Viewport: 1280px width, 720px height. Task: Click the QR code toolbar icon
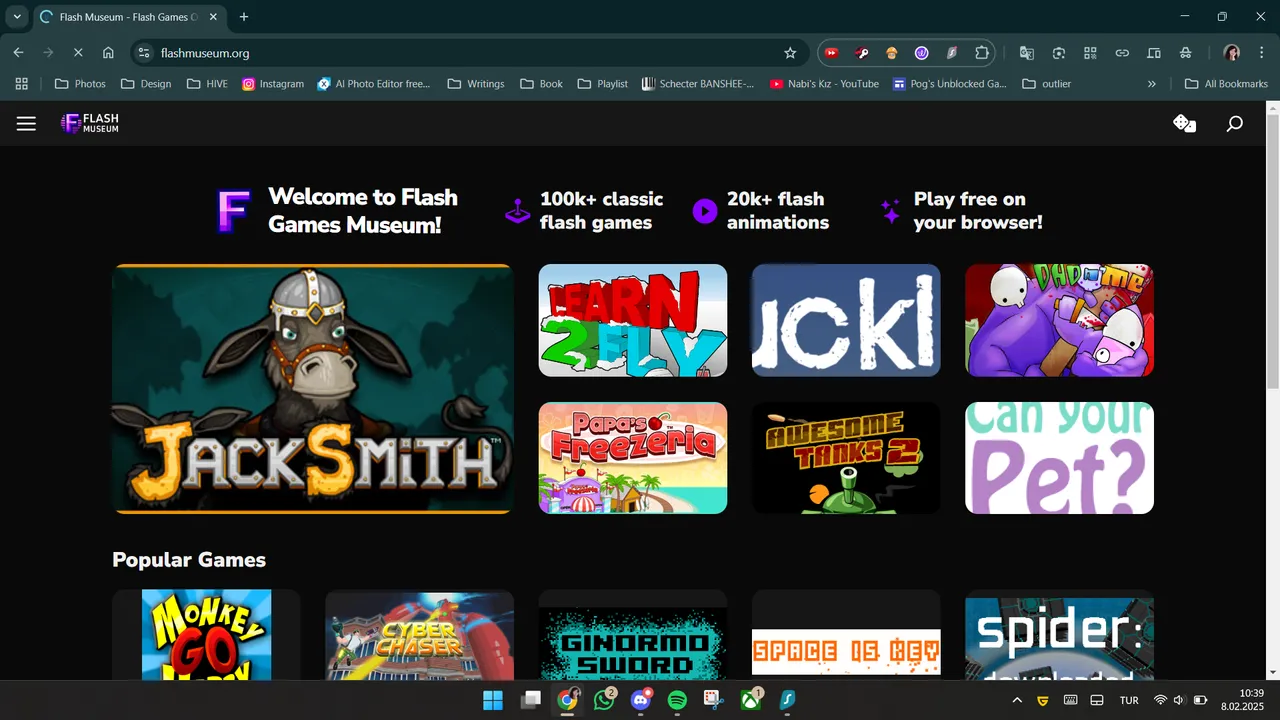[1091, 53]
